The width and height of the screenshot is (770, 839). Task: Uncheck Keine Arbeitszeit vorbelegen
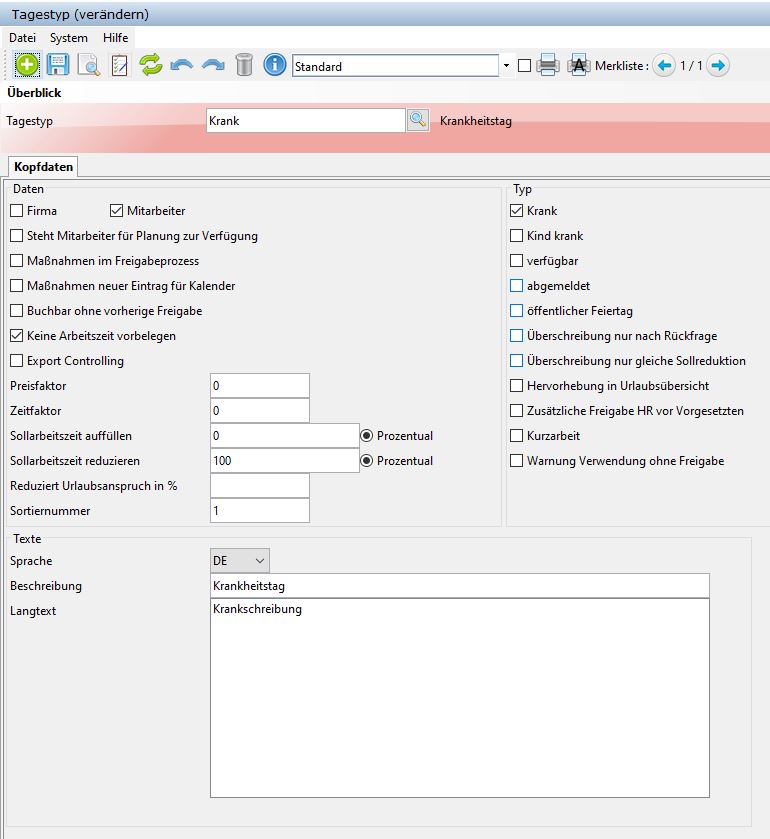pos(17,336)
